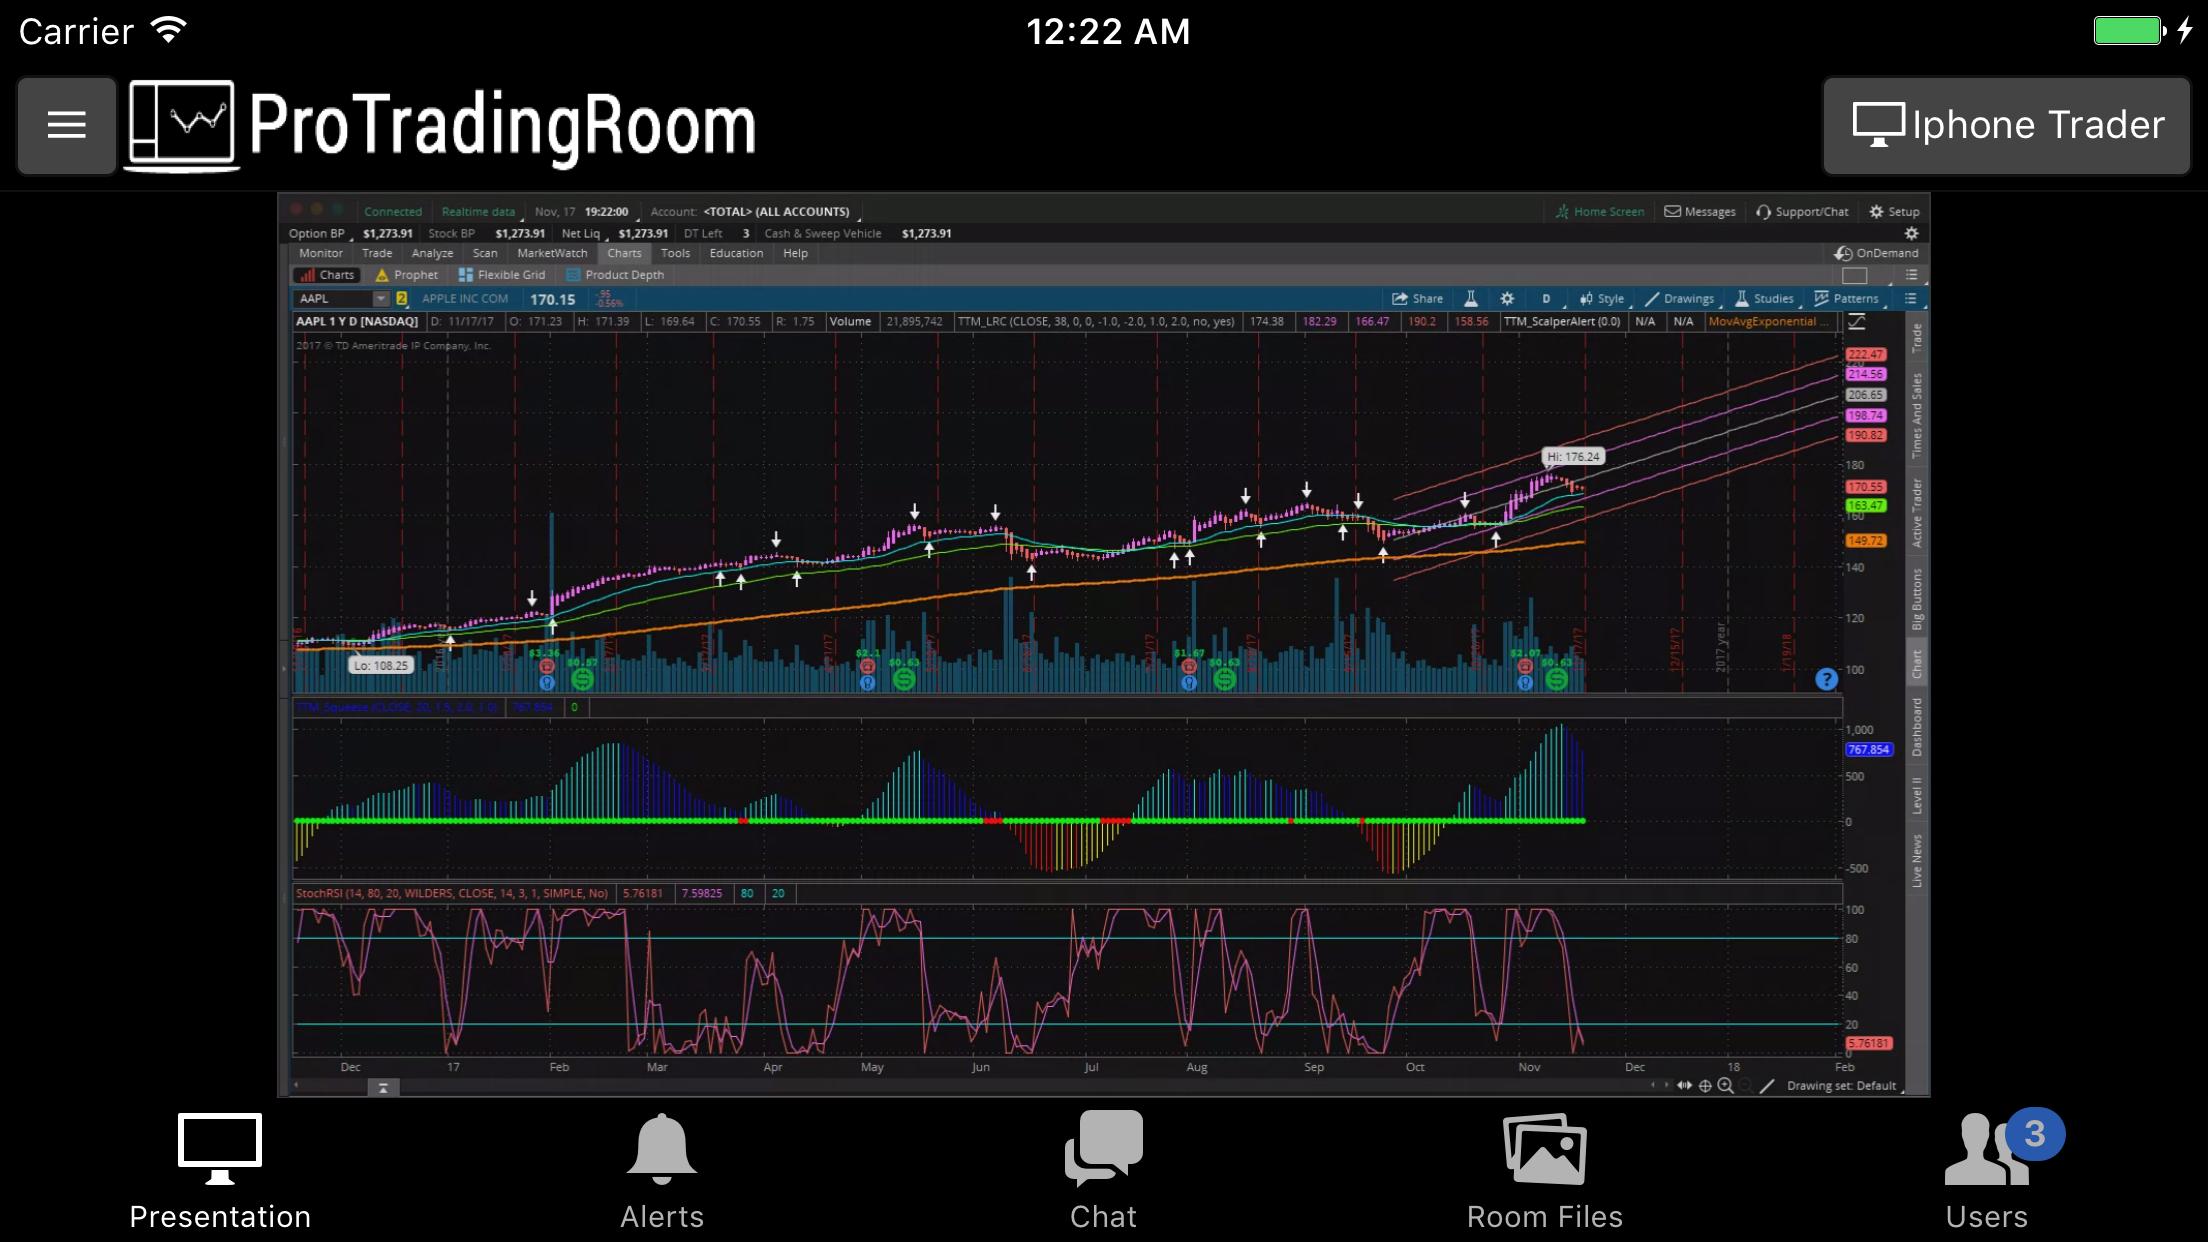
Task: Toggle the Product Depth view
Action: tap(615, 275)
